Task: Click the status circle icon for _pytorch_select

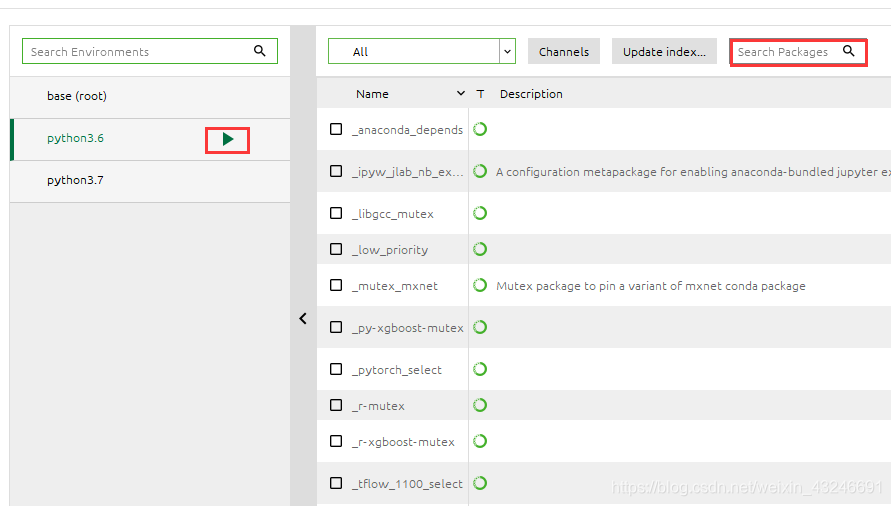Action: coord(480,369)
